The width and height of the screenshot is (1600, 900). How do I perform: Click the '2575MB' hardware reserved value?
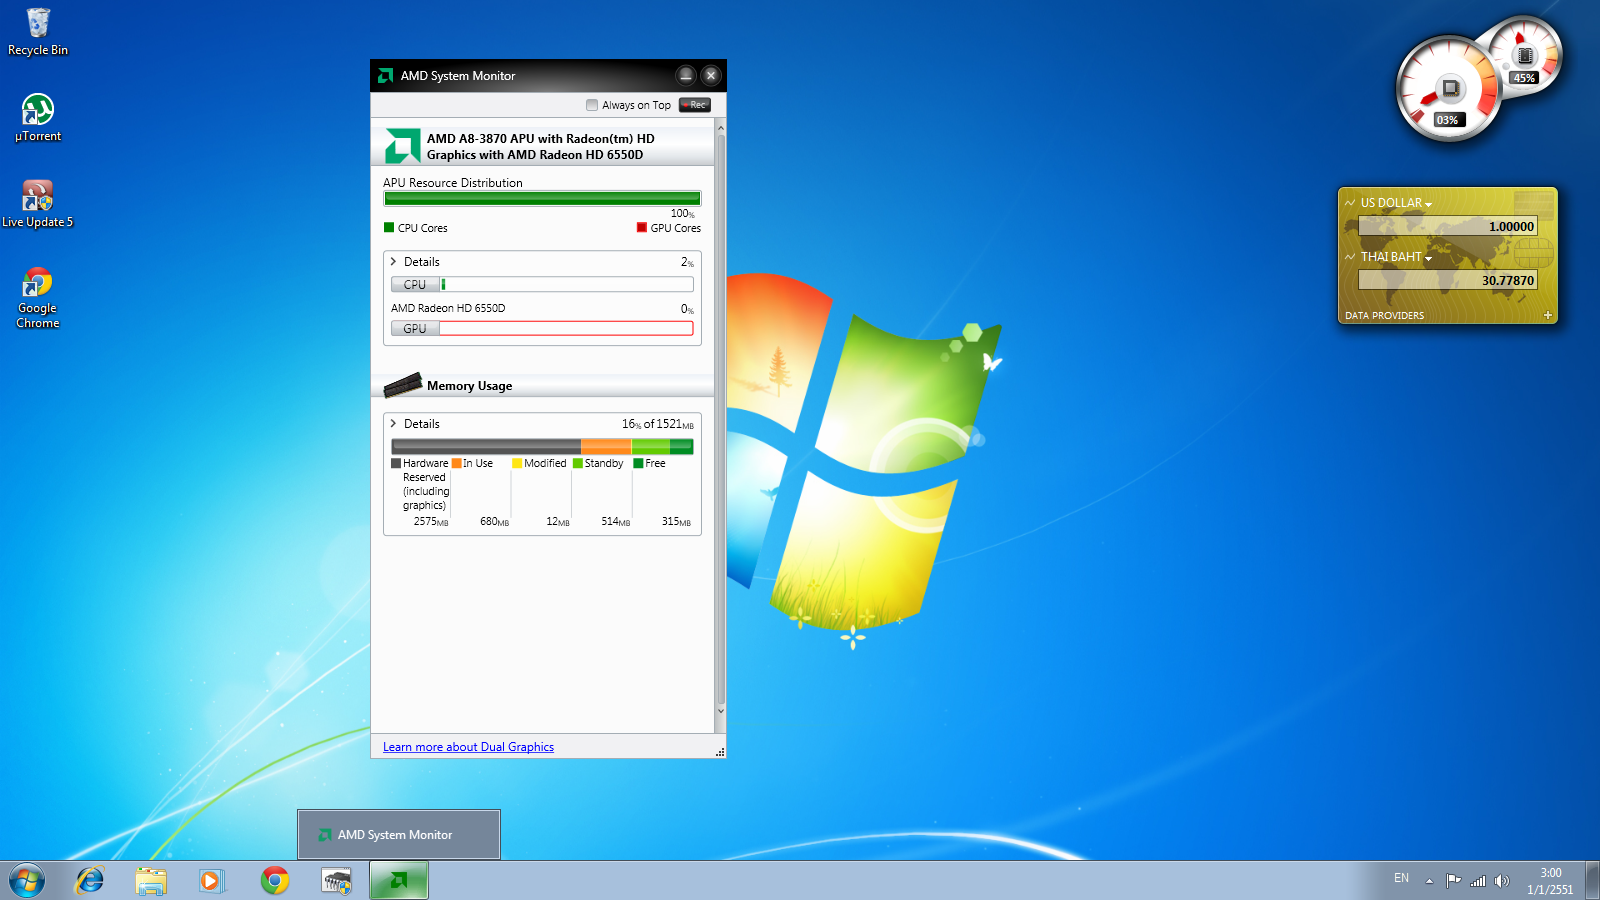431,522
